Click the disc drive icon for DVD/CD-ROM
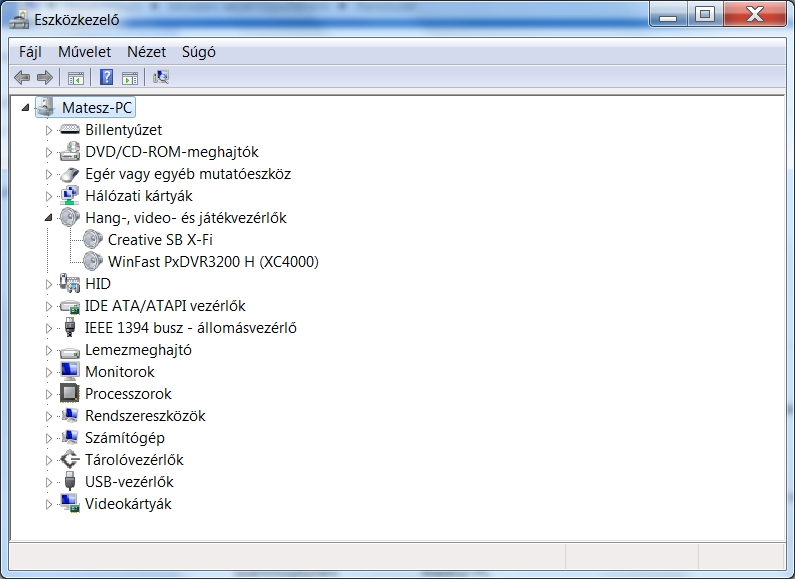Screen dimensions: 795x579 tap(69, 152)
